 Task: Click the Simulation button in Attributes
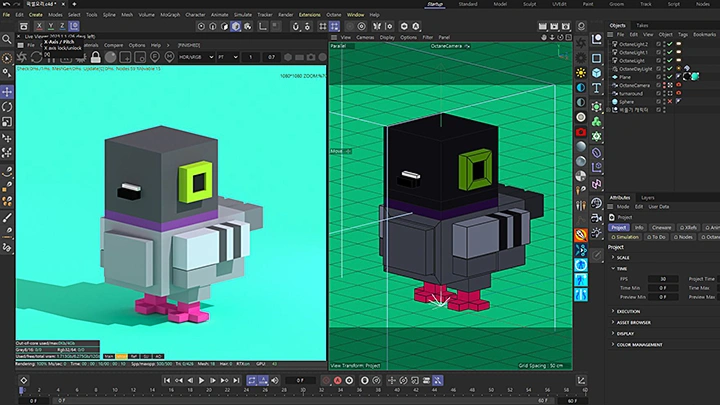point(625,237)
